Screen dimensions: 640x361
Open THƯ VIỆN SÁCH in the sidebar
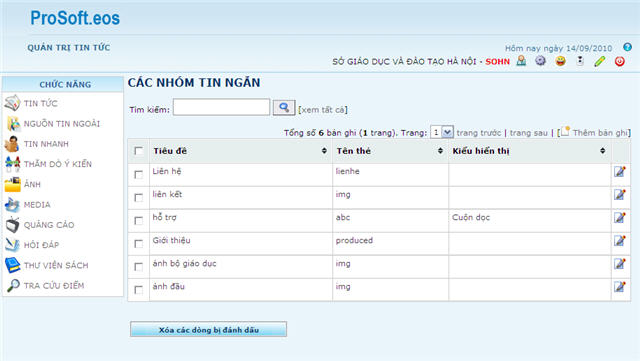[56, 265]
